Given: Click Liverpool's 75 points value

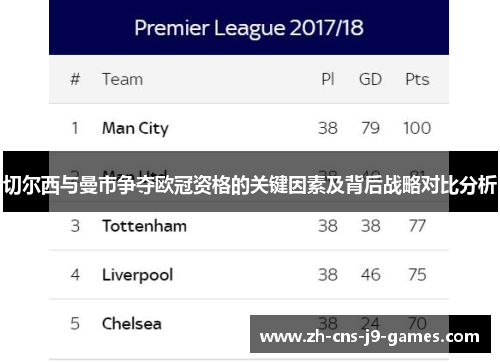Looking at the screenshot, I should [417, 275].
